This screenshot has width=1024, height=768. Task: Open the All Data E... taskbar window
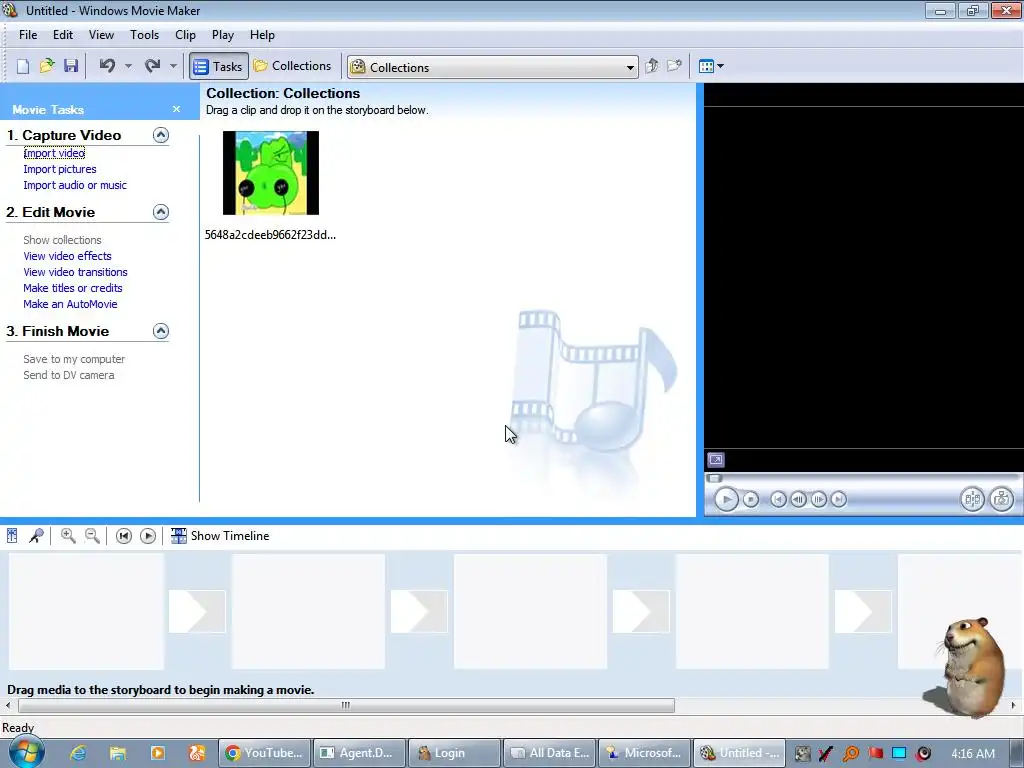550,753
